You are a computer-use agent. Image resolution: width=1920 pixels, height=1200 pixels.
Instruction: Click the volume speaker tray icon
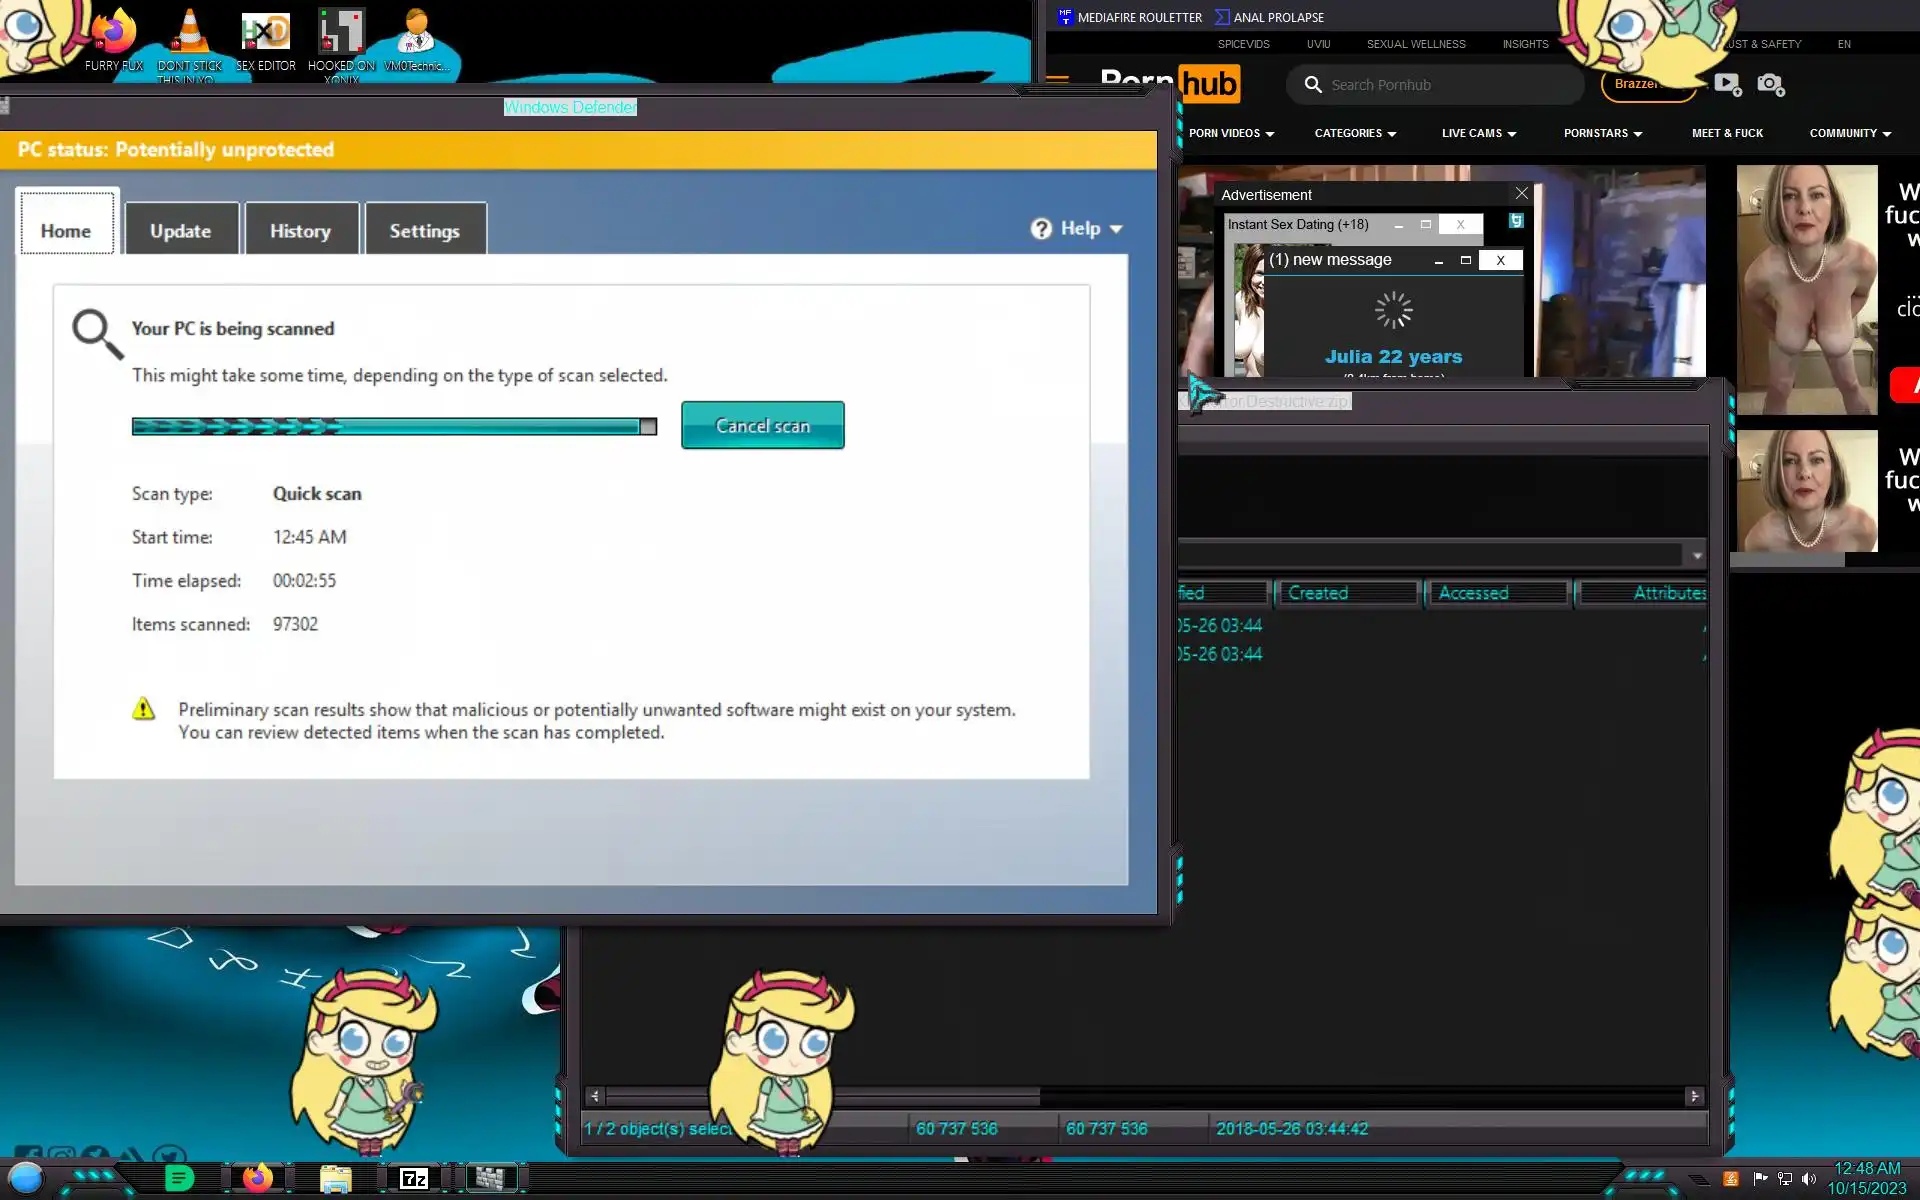click(x=1808, y=1179)
